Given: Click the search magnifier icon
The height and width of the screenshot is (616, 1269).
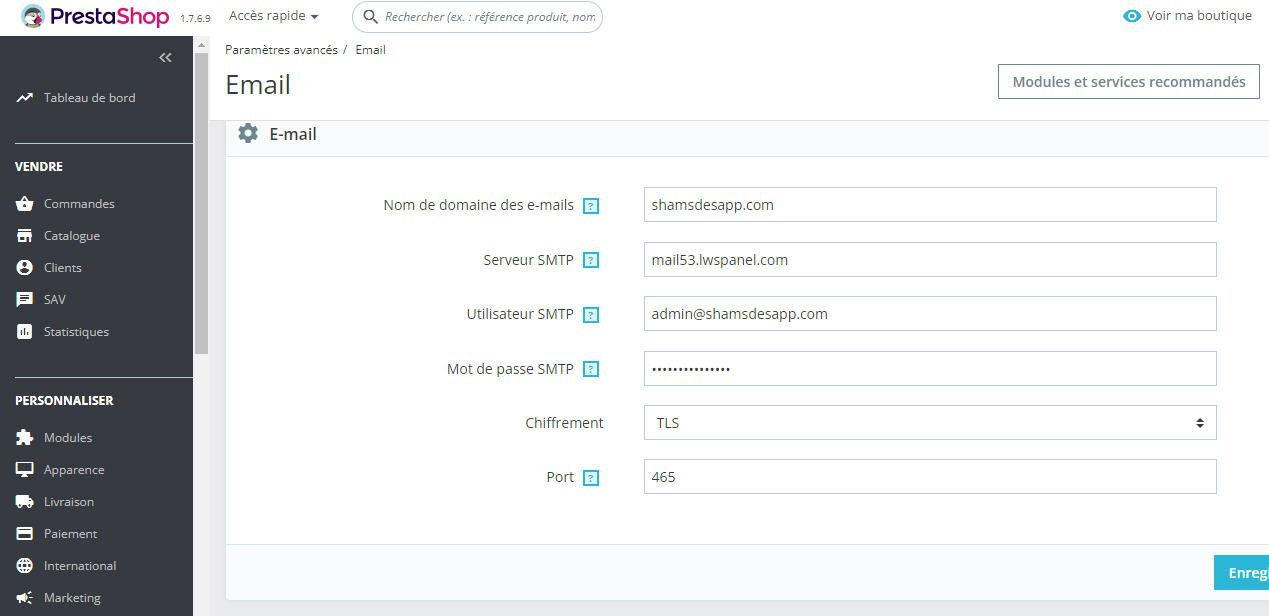Looking at the screenshot, I should 370,17.
